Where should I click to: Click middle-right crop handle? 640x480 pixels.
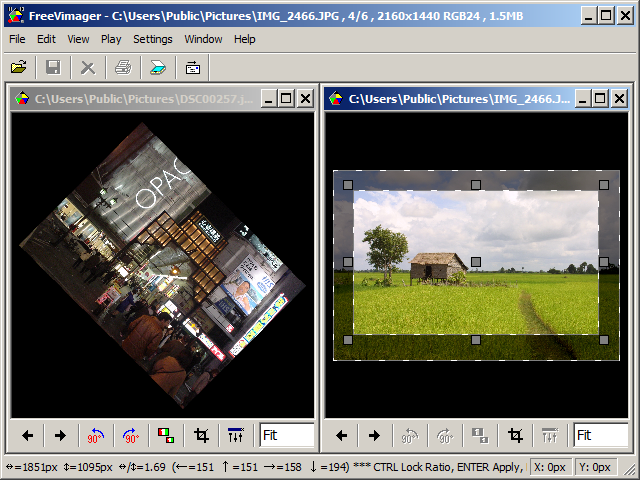604,262
